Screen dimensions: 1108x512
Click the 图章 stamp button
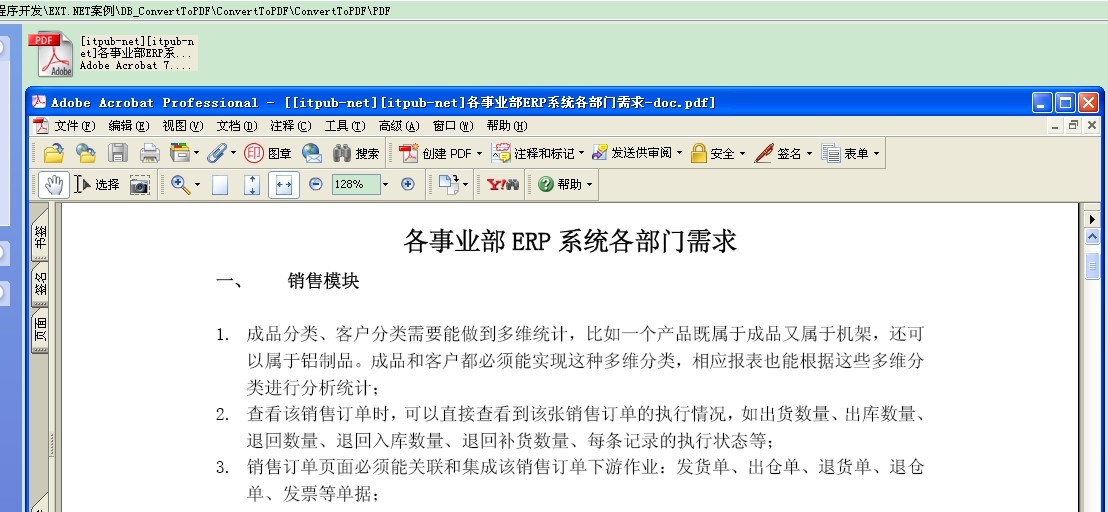(267, 153)
